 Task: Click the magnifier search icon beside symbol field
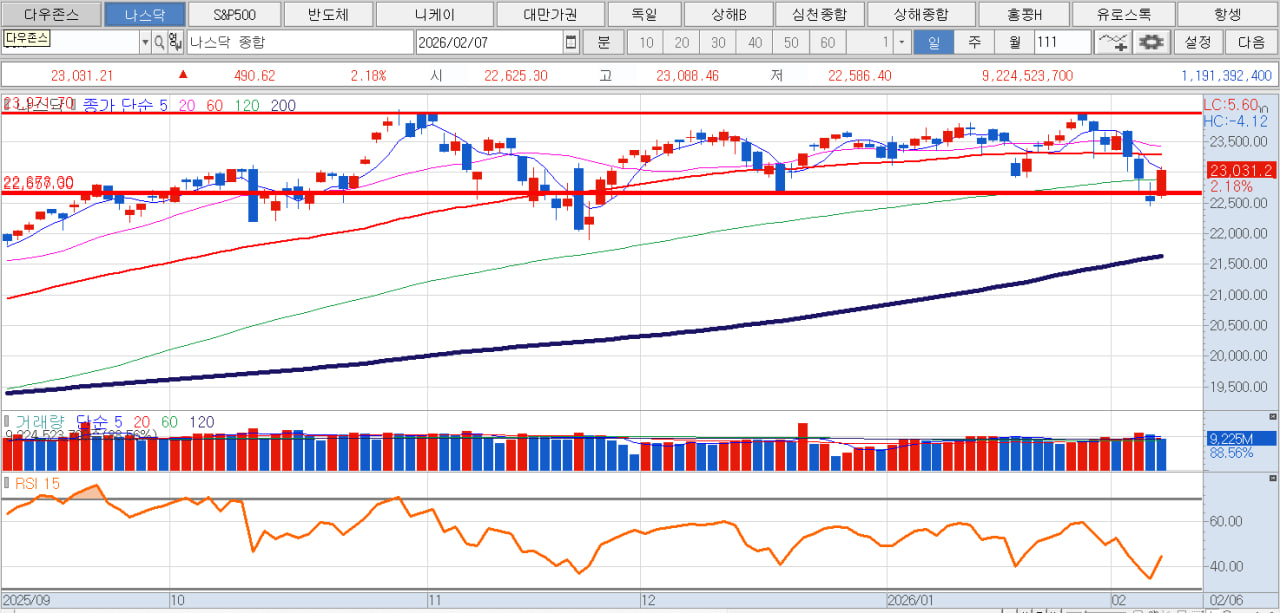159,42
